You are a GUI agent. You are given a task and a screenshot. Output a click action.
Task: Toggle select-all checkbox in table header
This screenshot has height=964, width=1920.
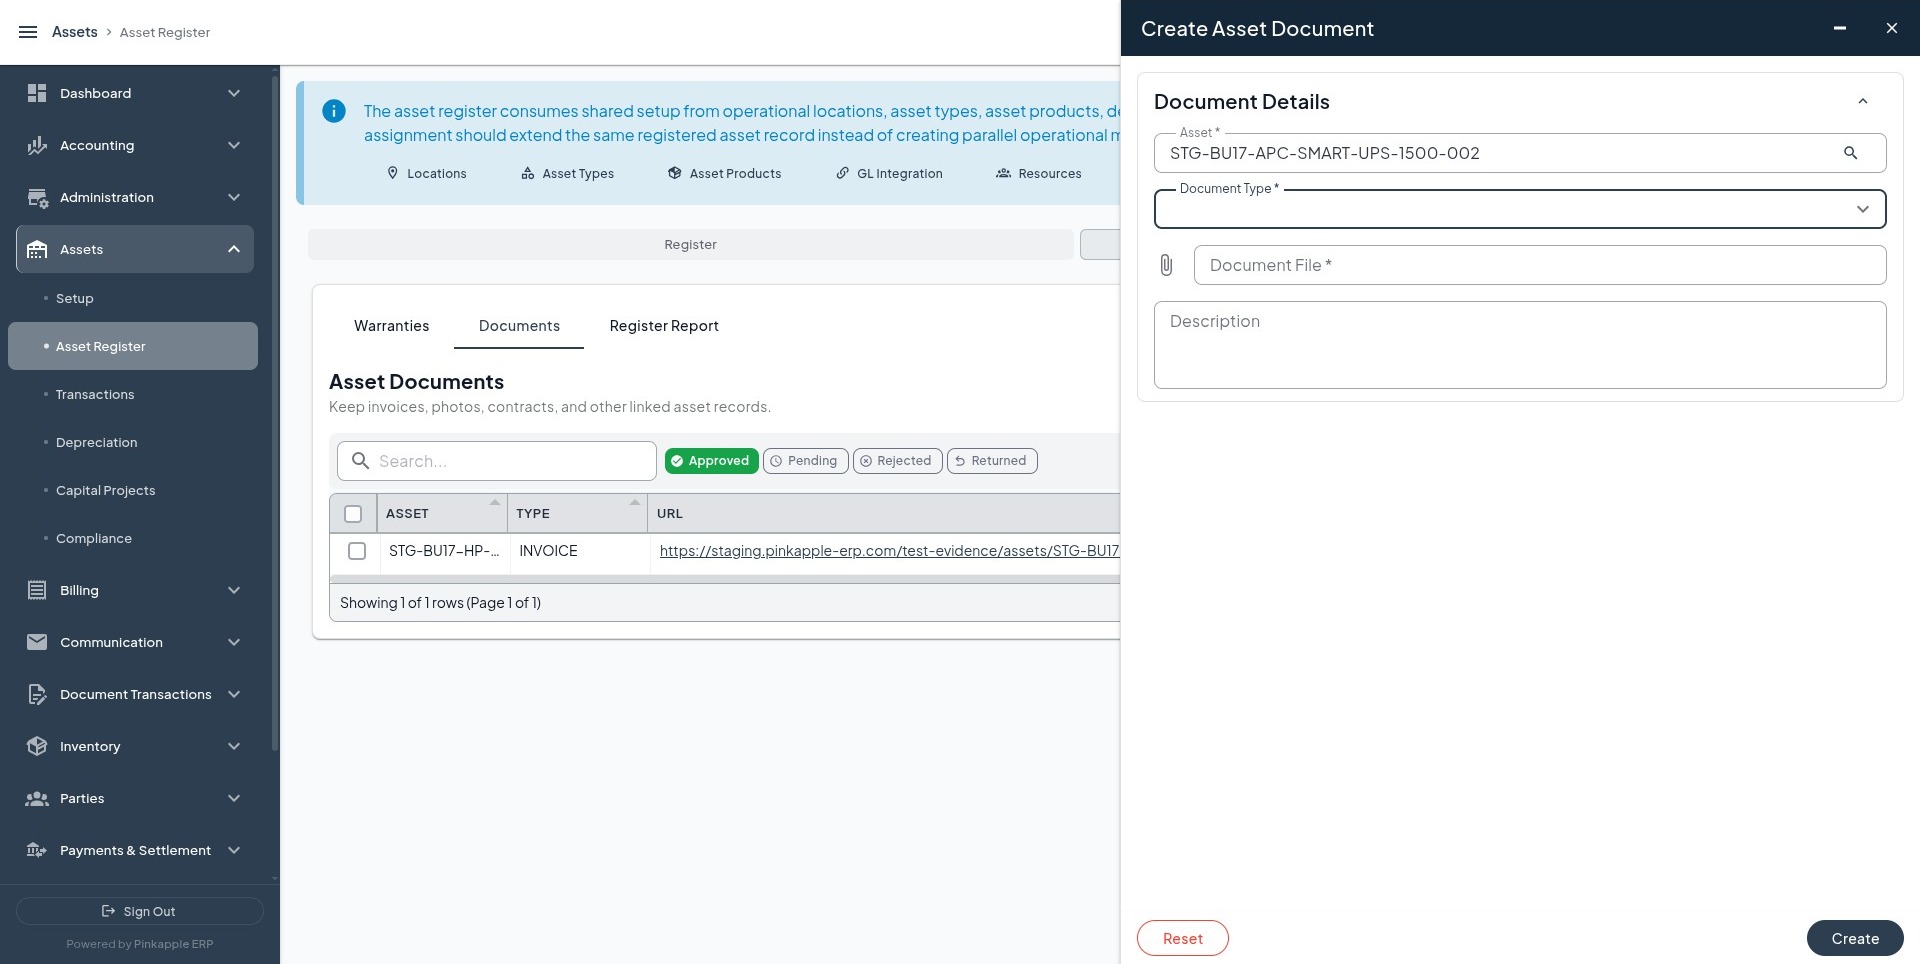[353, 514]
